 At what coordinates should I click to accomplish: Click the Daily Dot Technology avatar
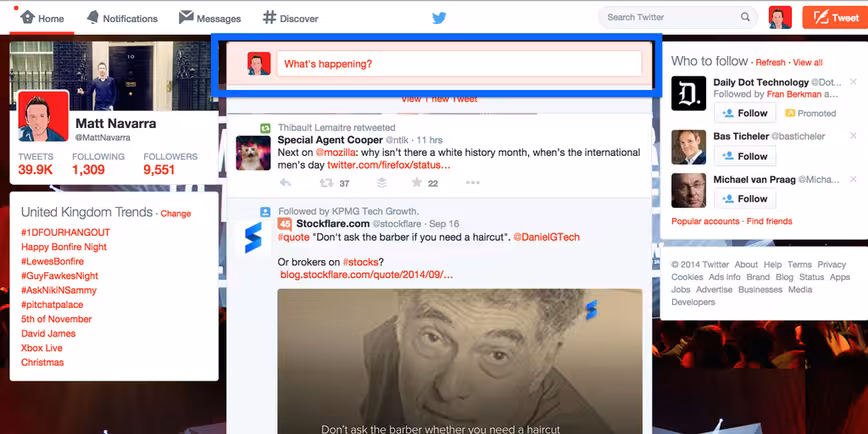(689, 93)
